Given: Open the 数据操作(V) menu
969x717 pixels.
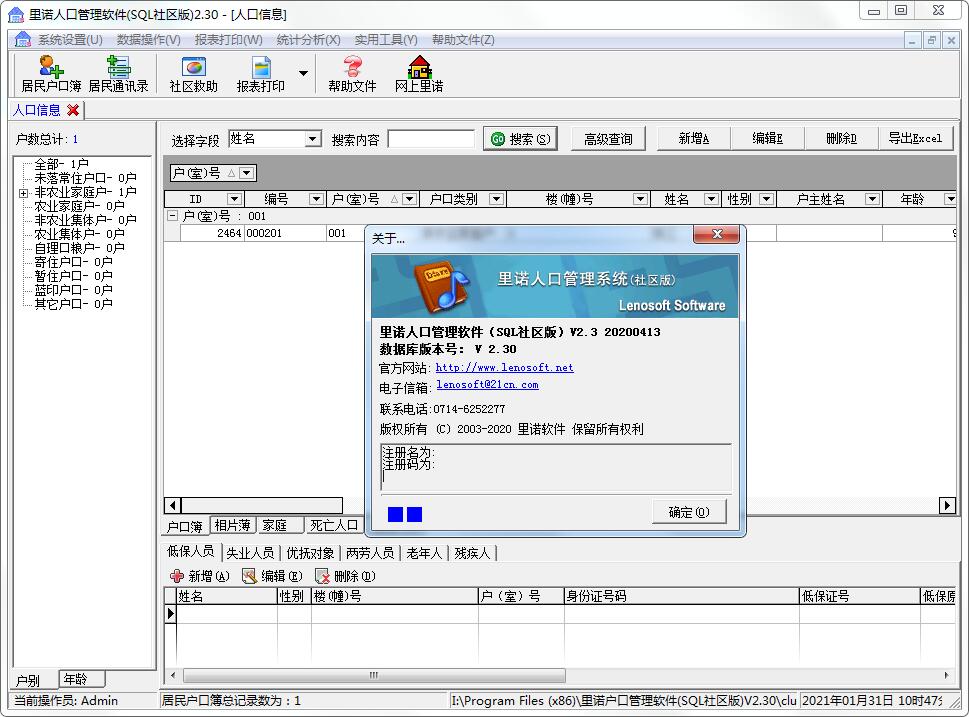Looking at the screenshot, I should tap(149, 40).
